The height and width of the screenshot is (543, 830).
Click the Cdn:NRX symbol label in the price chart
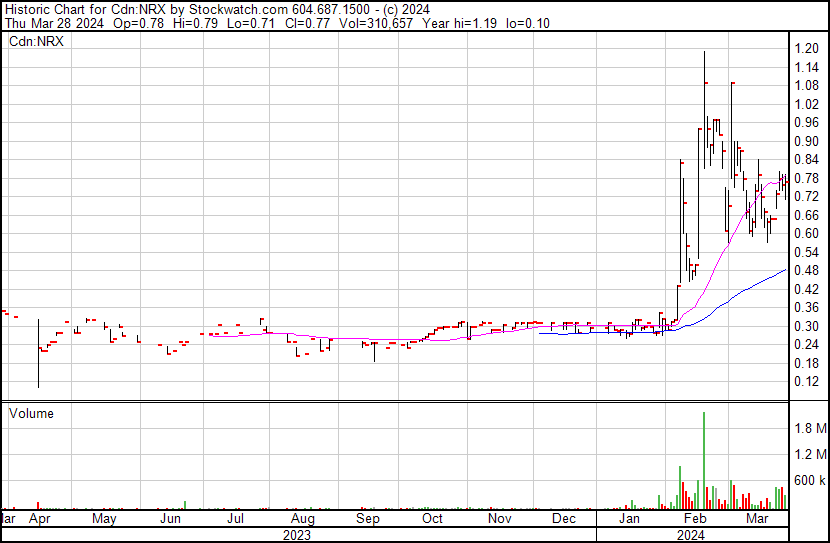tap(35, 42)
